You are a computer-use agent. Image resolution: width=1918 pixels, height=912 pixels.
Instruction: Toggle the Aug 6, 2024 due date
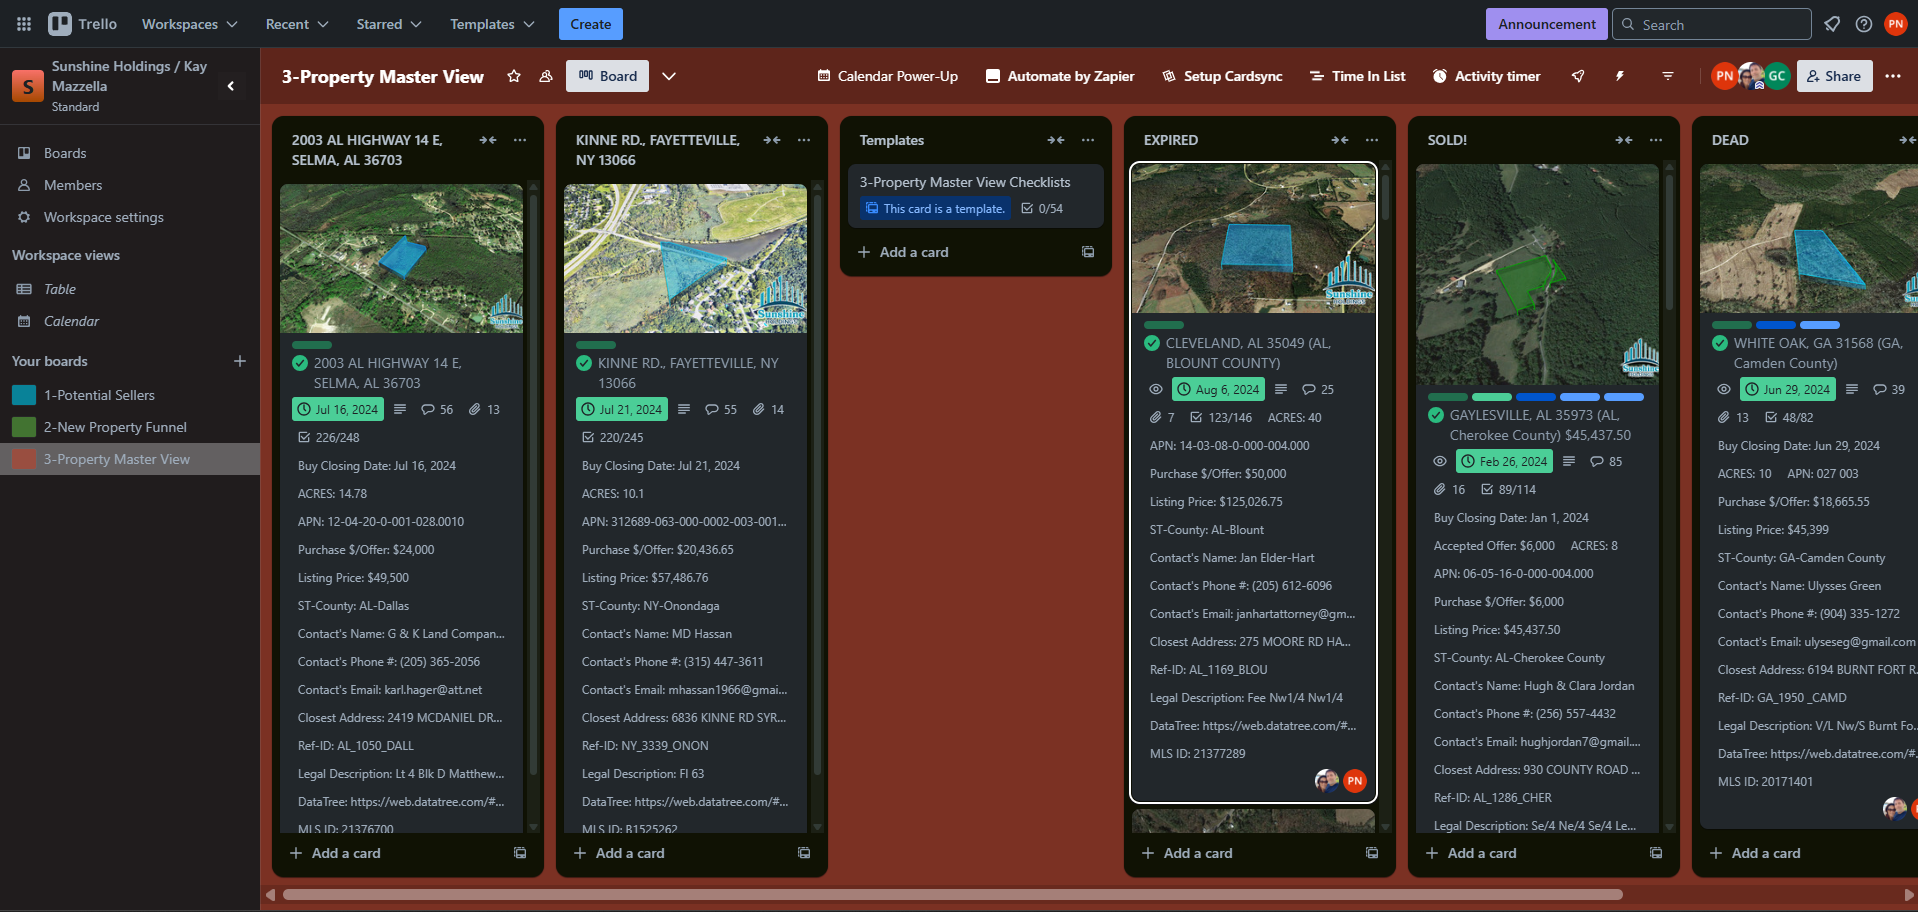point(1218,389)
